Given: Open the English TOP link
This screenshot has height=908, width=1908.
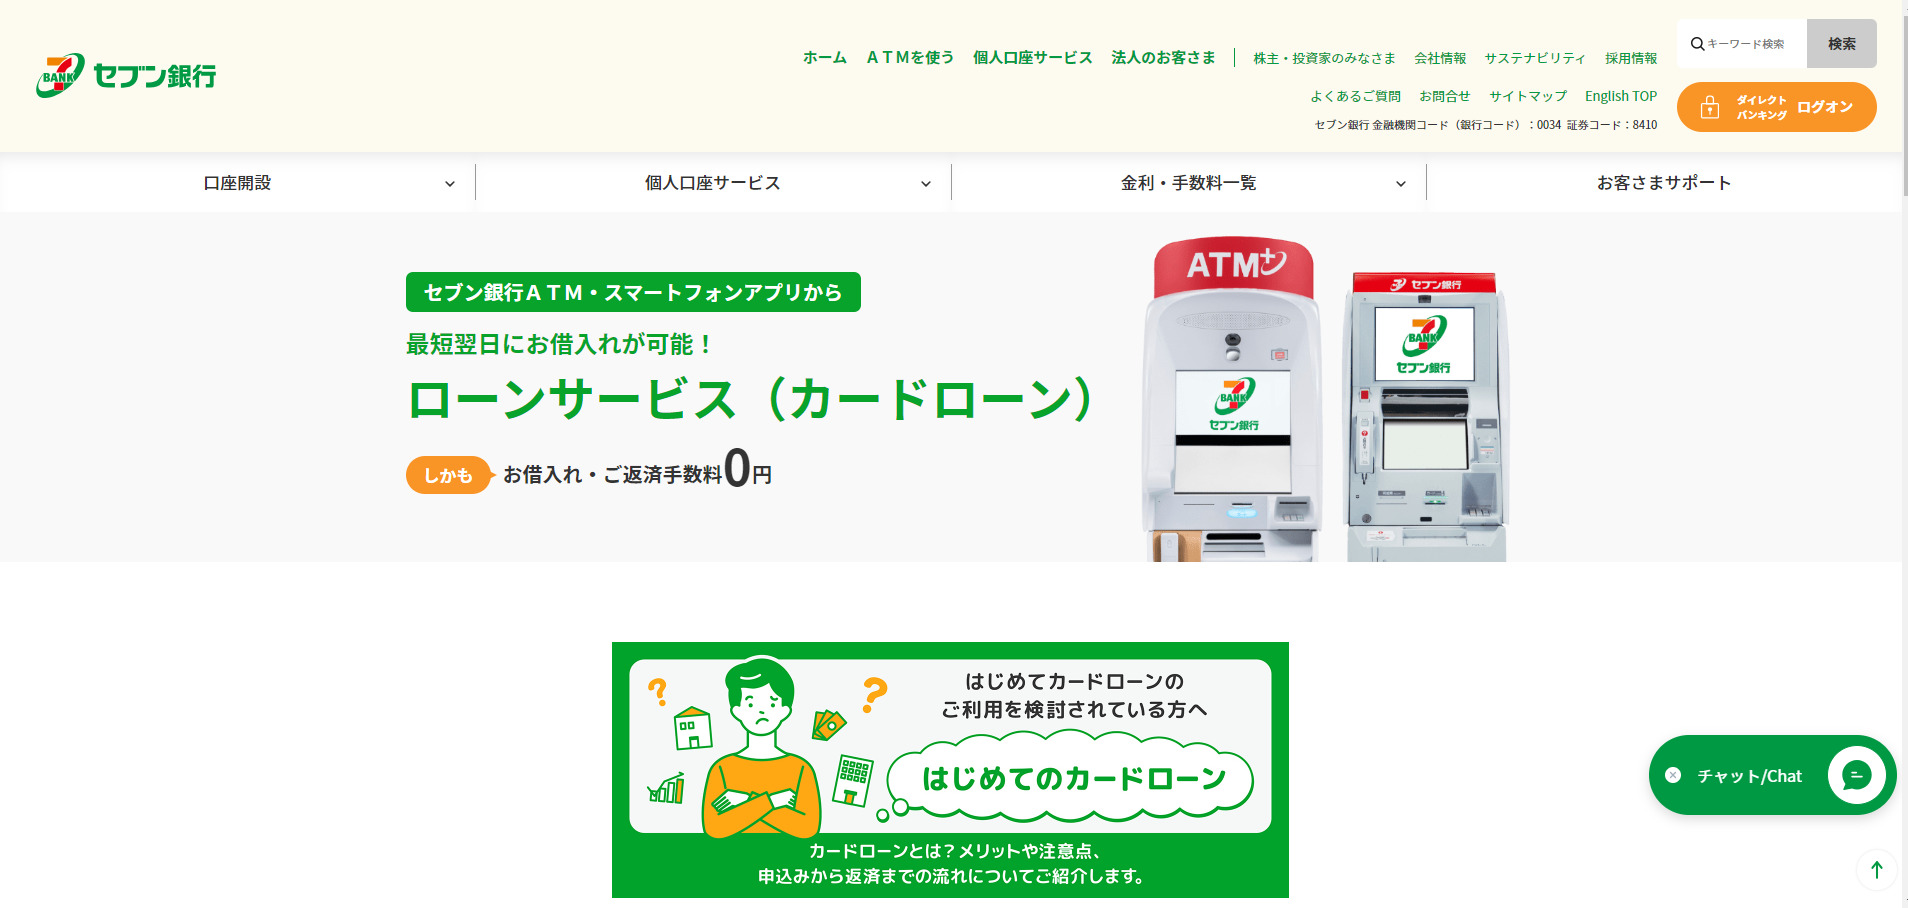Looking at the screenshot, I should pos(1621,95).
